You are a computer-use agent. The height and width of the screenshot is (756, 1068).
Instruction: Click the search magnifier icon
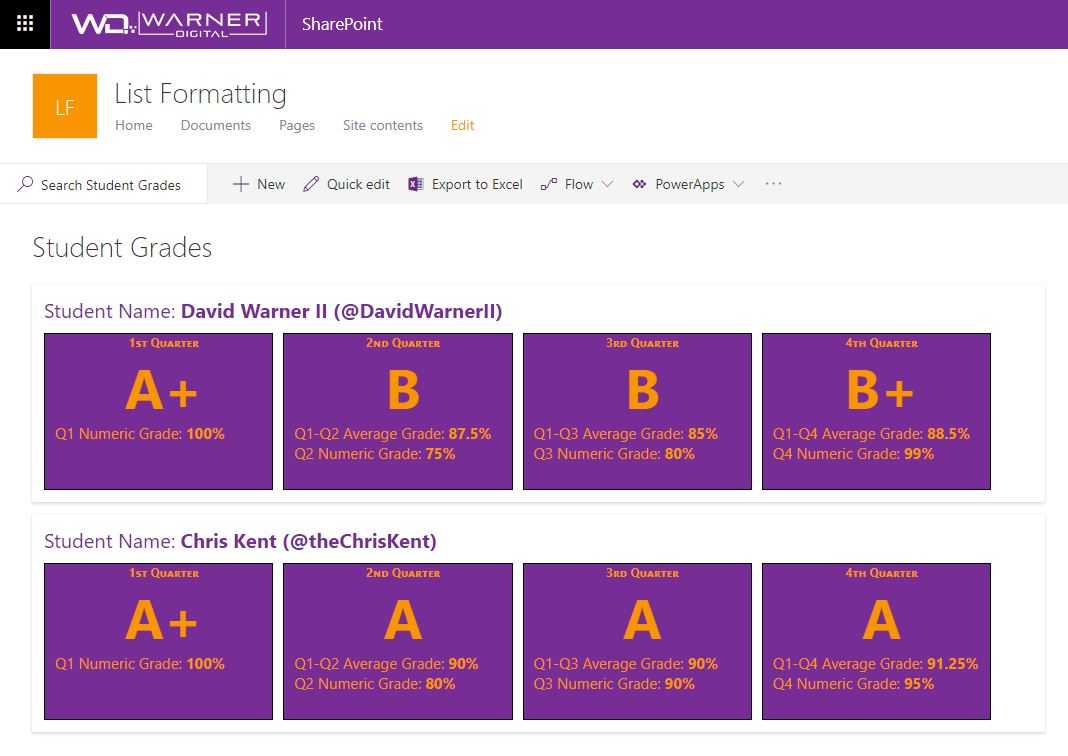[x=25, y=184]
